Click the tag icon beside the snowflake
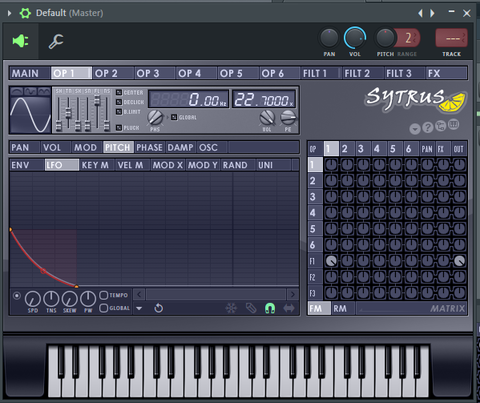 (251, 308)
